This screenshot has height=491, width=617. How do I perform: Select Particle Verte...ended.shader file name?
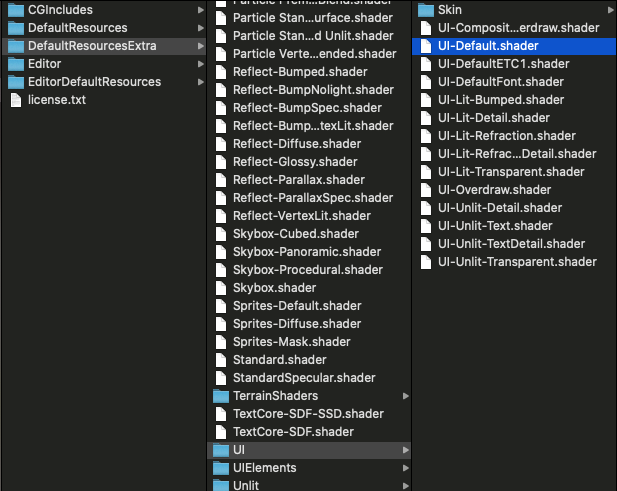pos(315,54)
